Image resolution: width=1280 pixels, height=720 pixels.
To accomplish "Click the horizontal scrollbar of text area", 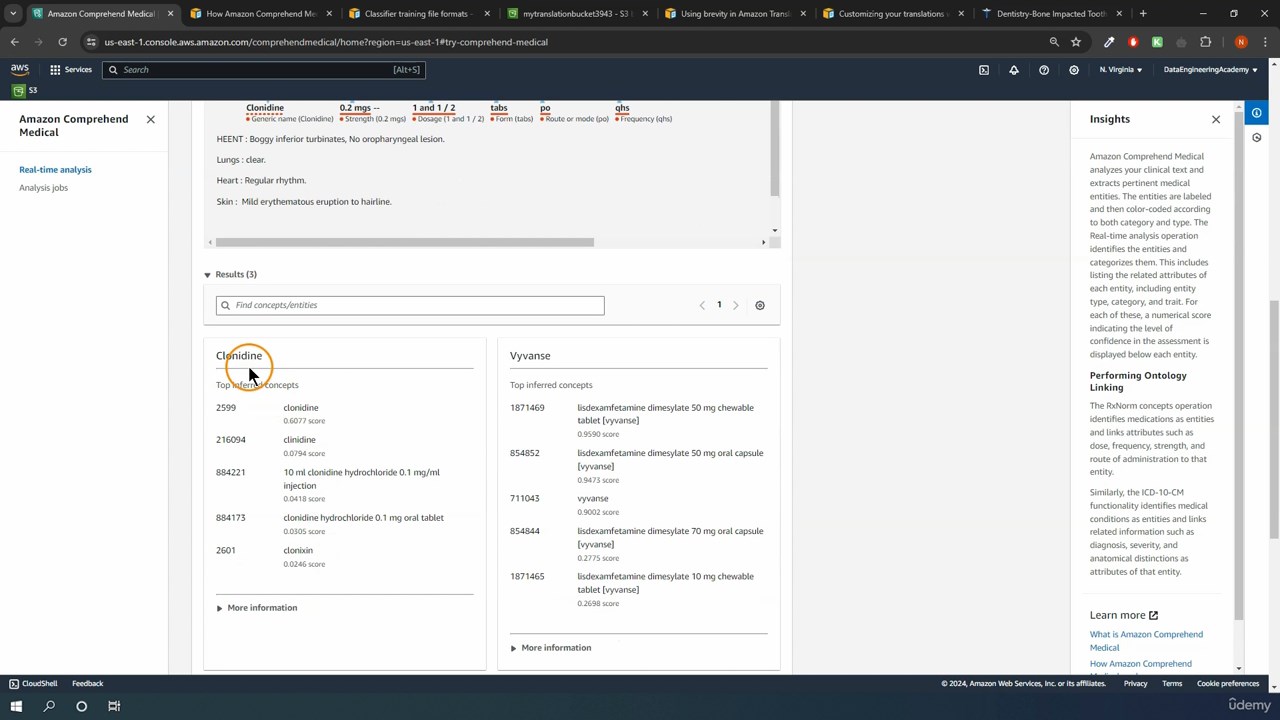I will coord(405,242).
